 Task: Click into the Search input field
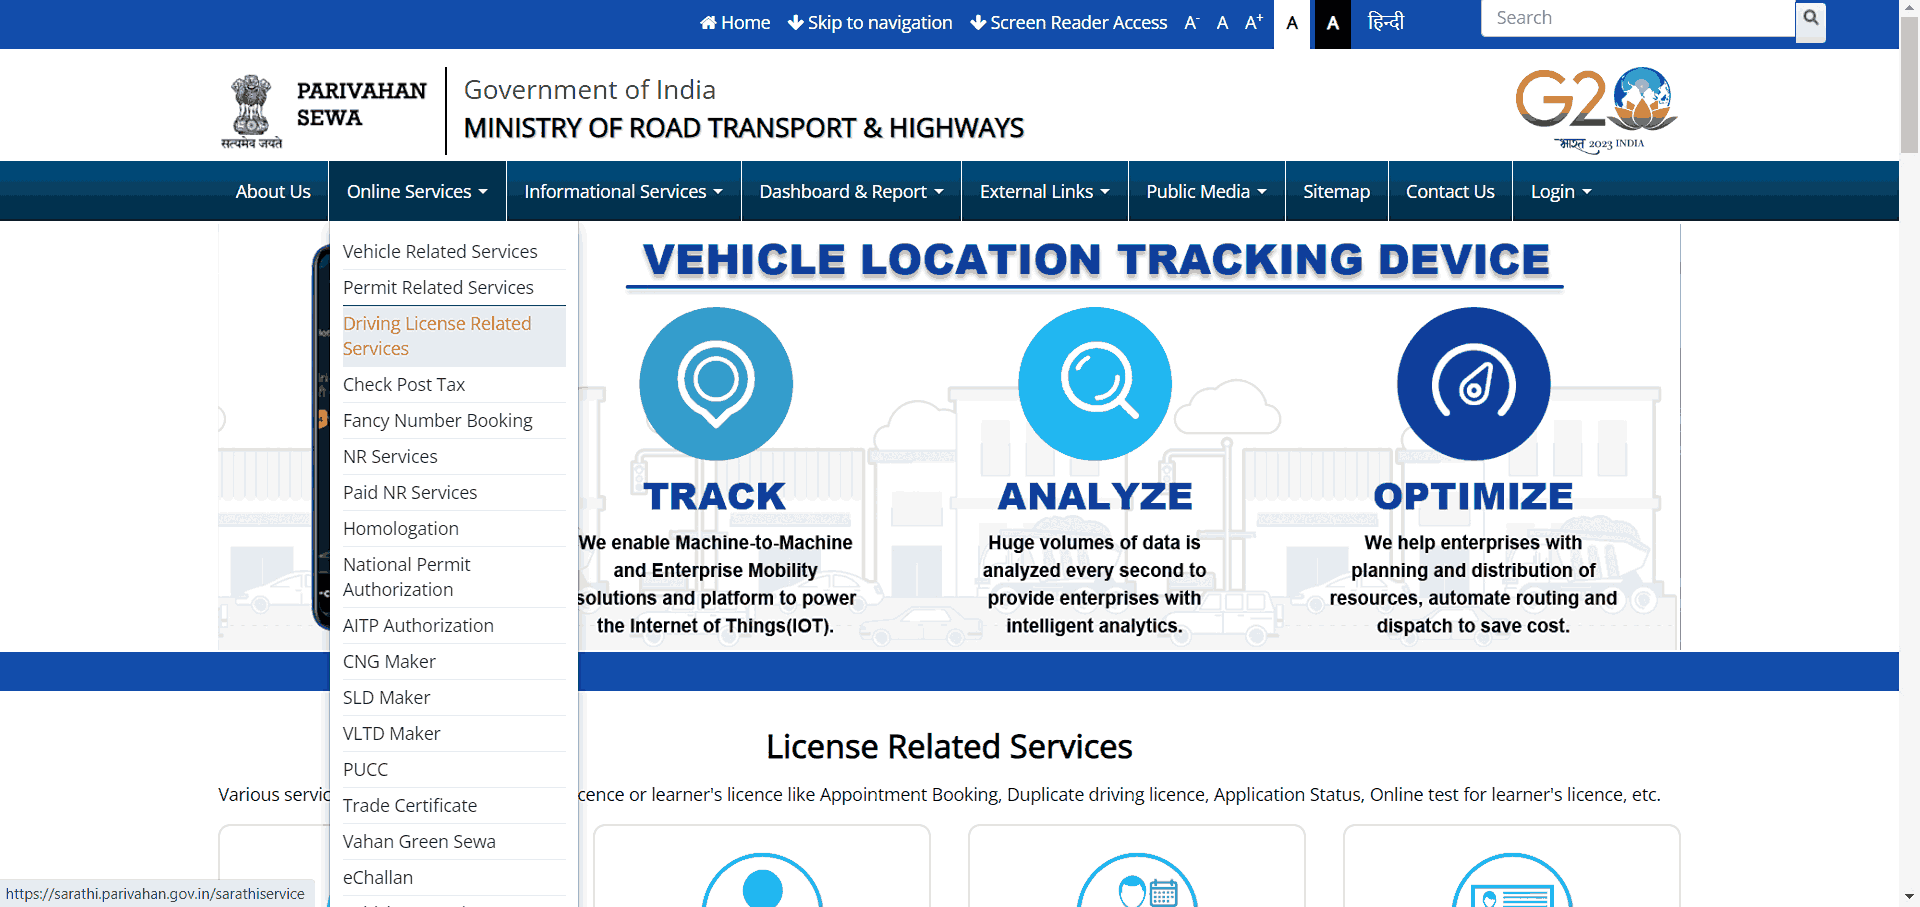pyautogui.click(x=1638, y=18)
